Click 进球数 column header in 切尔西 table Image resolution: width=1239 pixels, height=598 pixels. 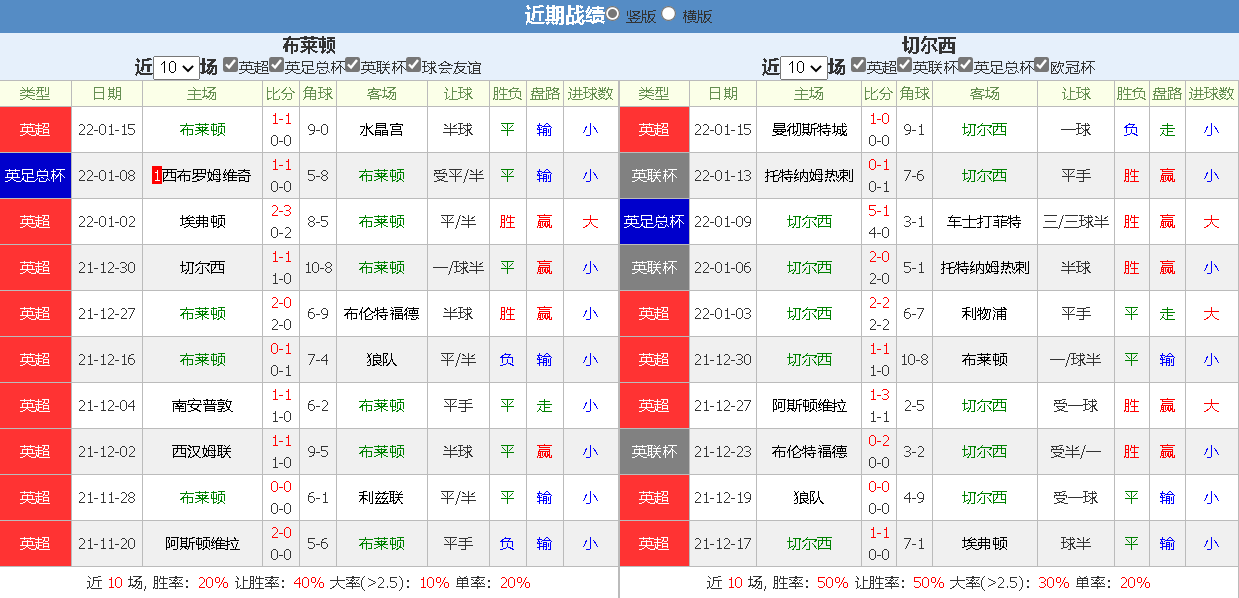tap(1211, 93)
